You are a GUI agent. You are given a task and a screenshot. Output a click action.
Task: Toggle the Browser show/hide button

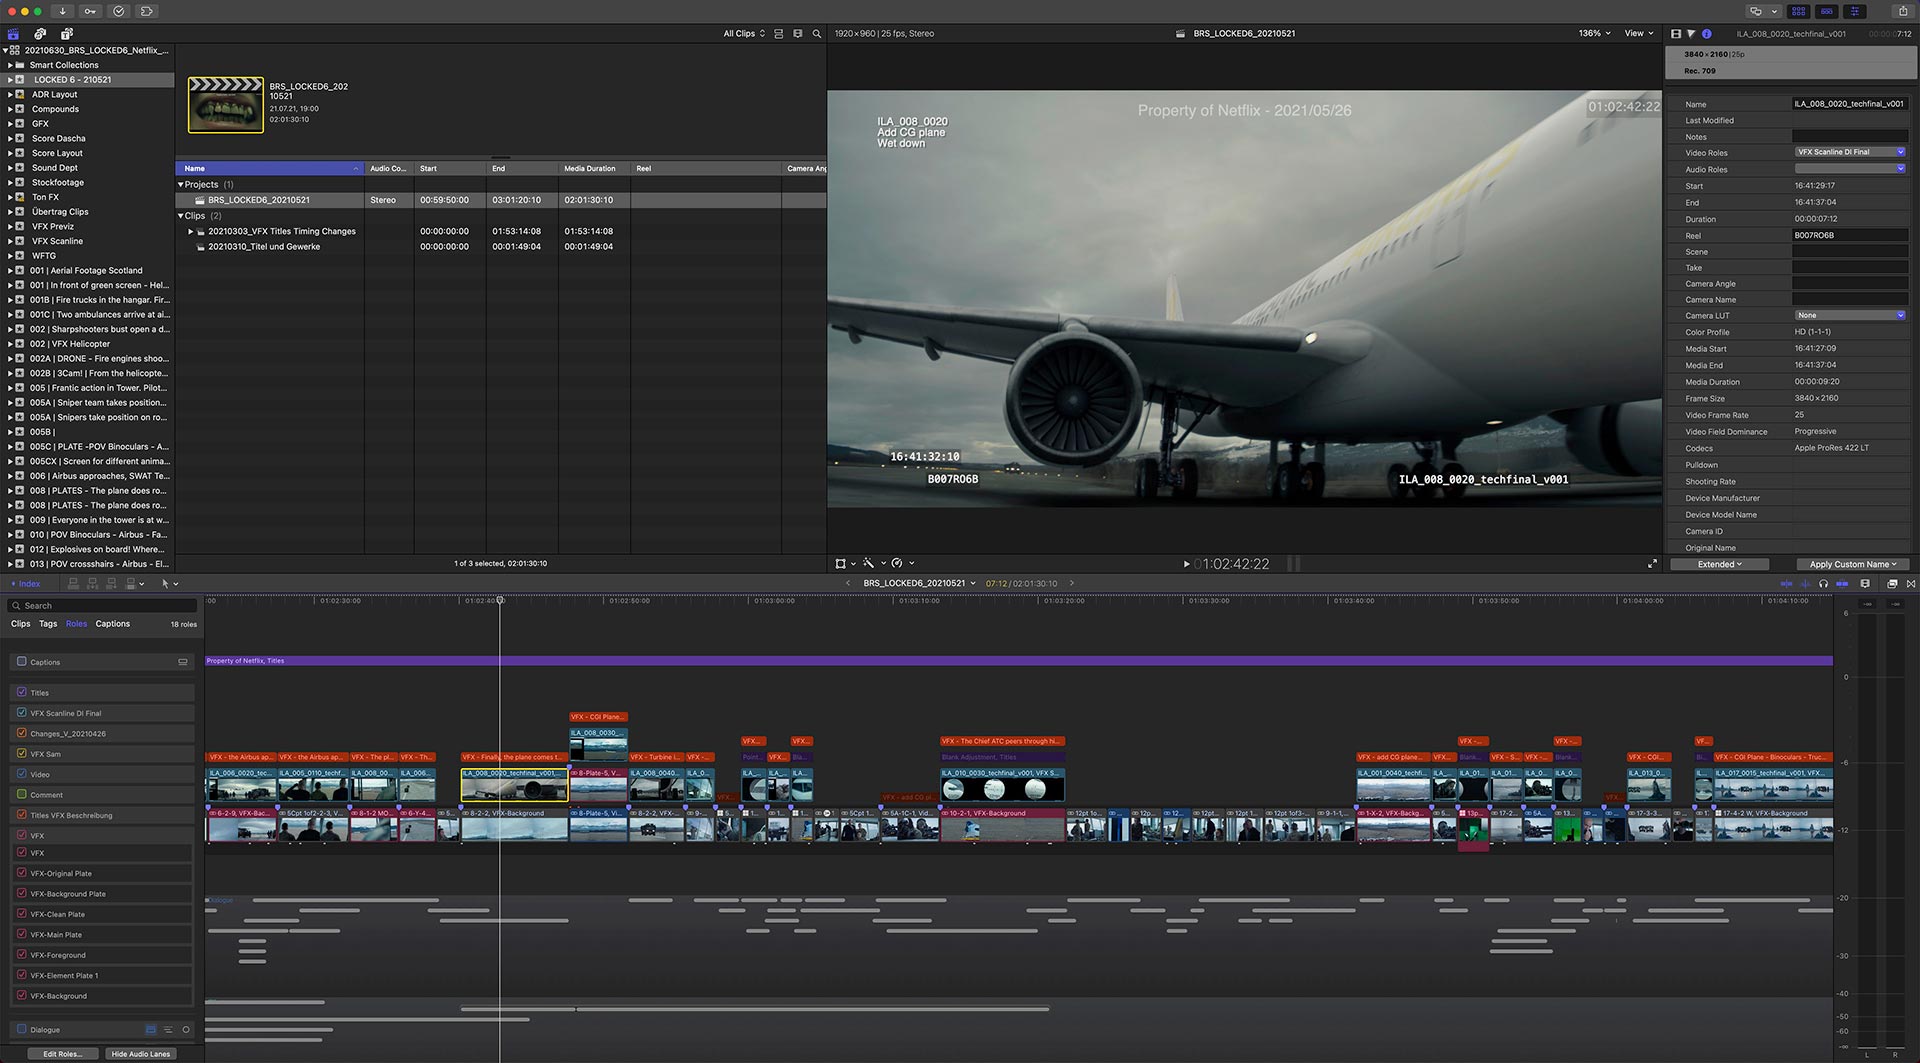[x=1798, y=11]
